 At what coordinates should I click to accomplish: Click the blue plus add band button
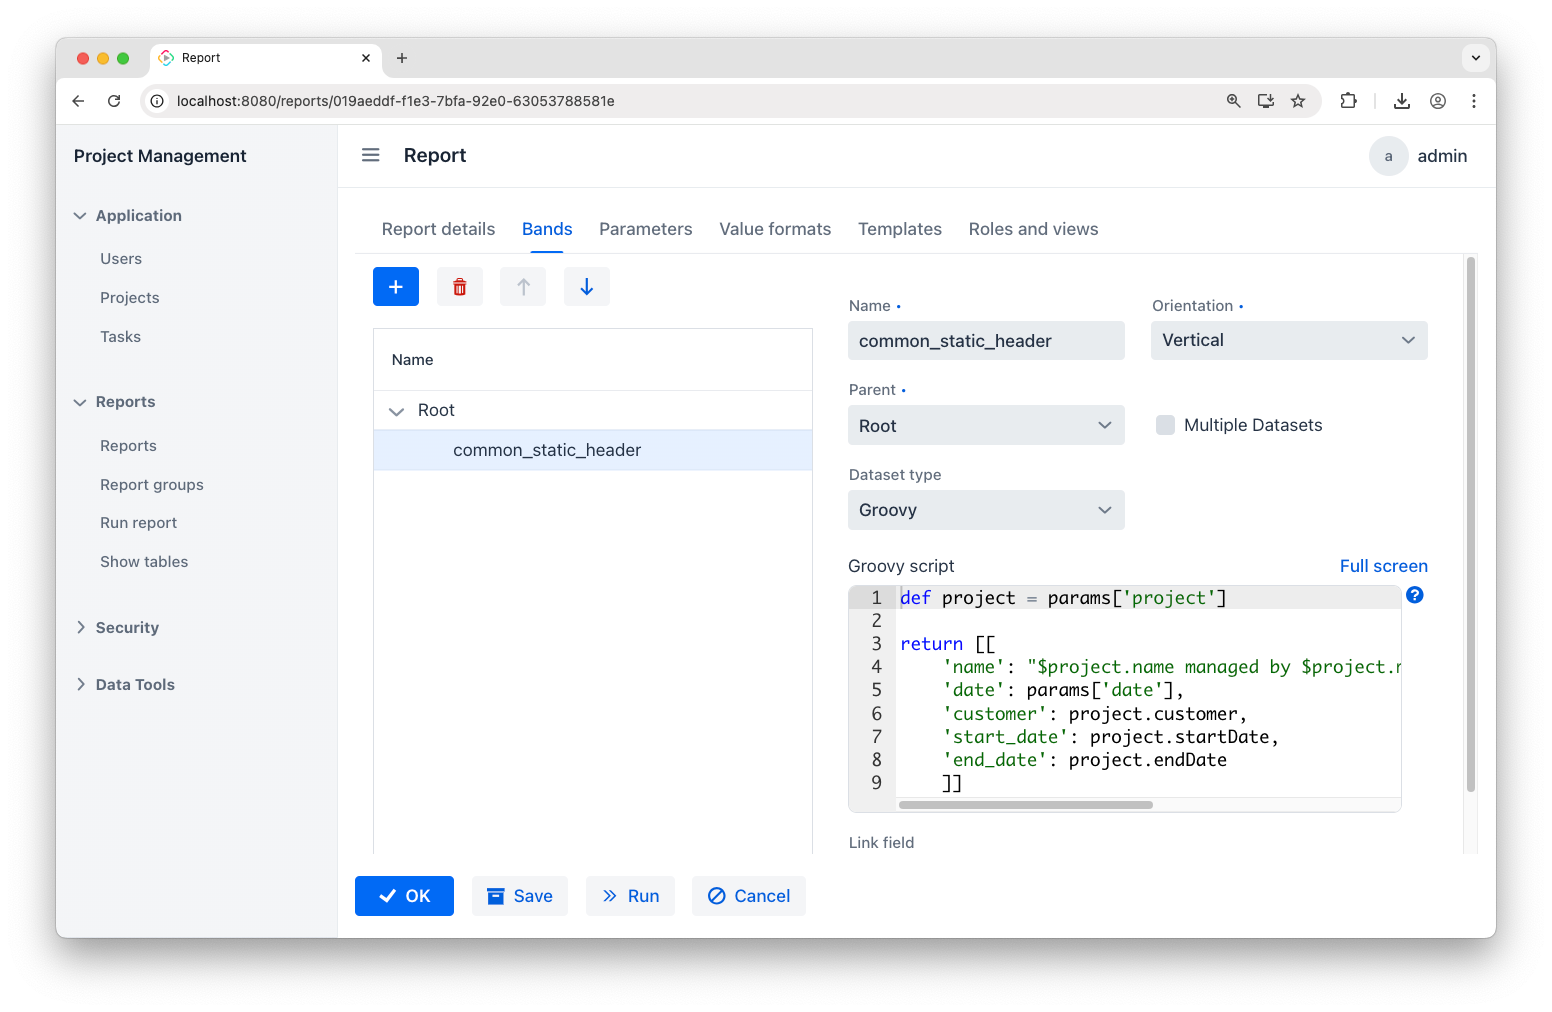[396, 287]
